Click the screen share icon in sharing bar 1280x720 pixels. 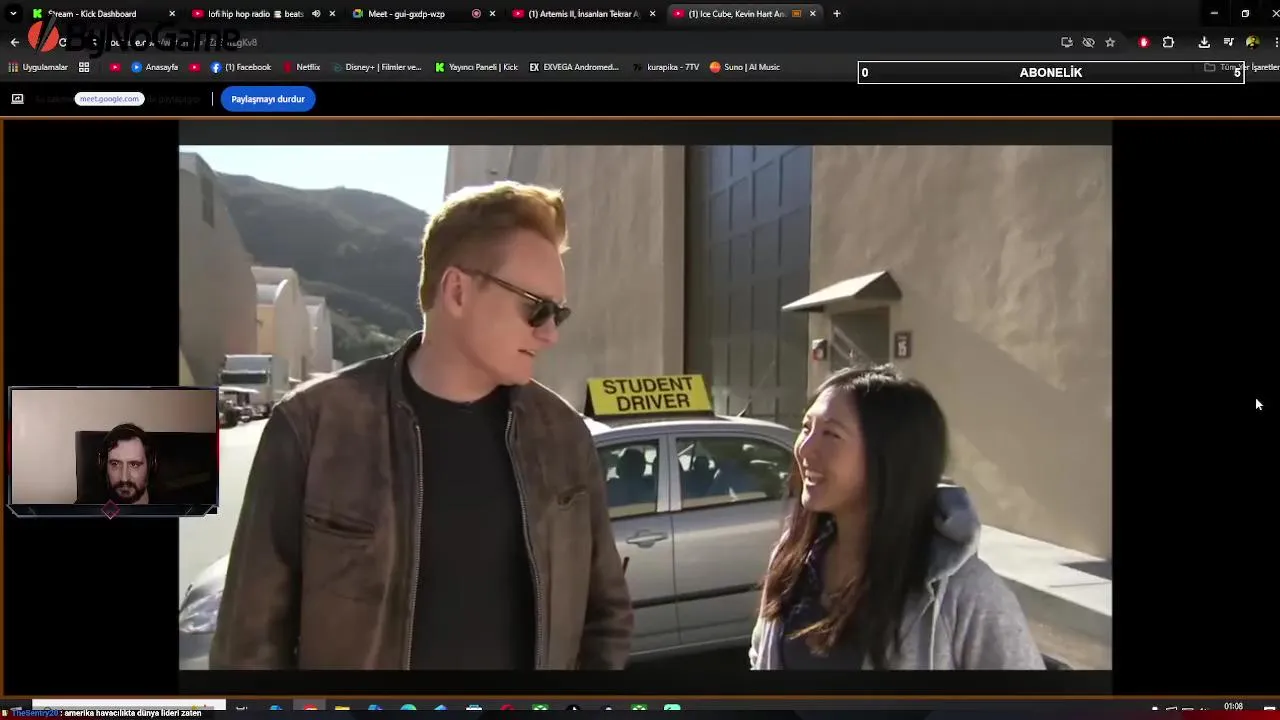pyautogui.click(x=17, y=99)
